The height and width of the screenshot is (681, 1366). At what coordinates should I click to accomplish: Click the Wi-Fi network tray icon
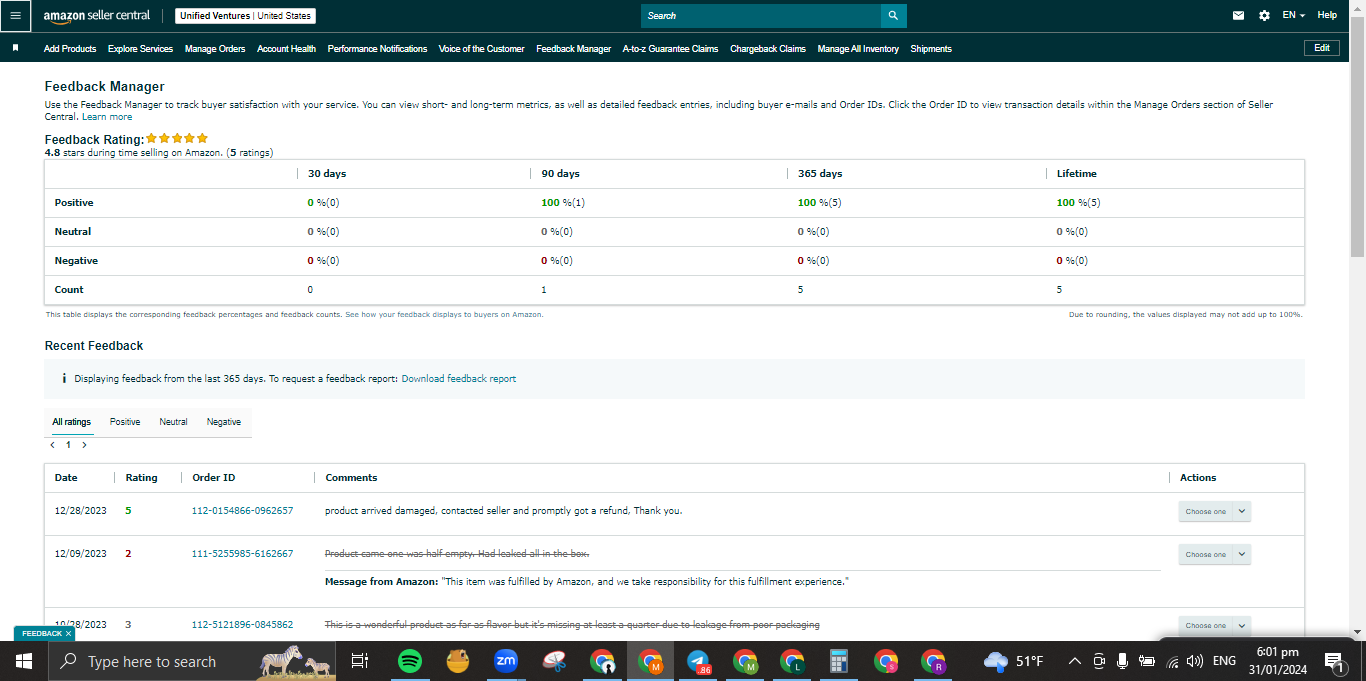click(1172, 661)
